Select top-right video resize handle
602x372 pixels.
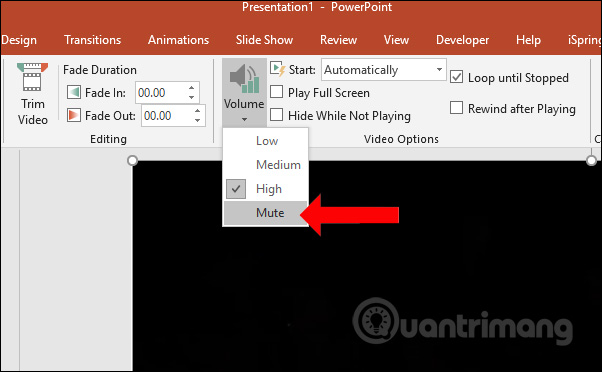point(591,160)
